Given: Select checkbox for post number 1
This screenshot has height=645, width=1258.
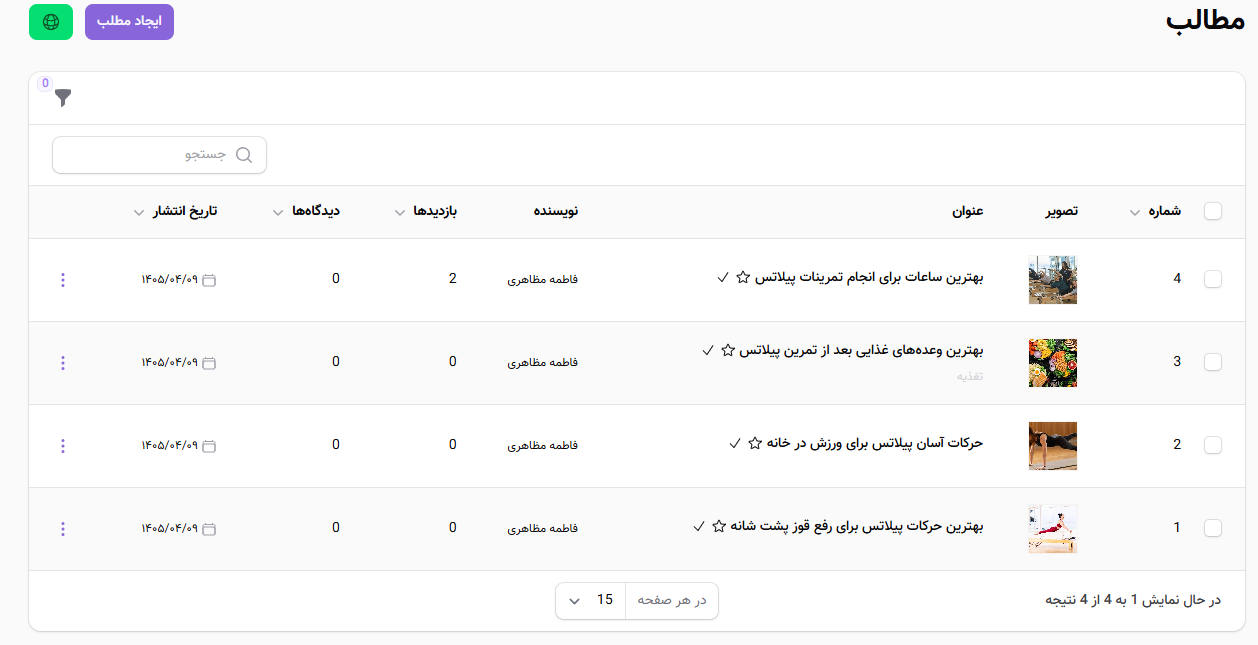Looking at the screenshot, I should tap(1213, 529).
